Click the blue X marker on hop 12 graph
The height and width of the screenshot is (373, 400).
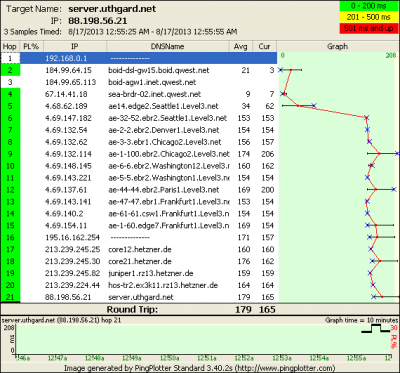tap(394, 189)
